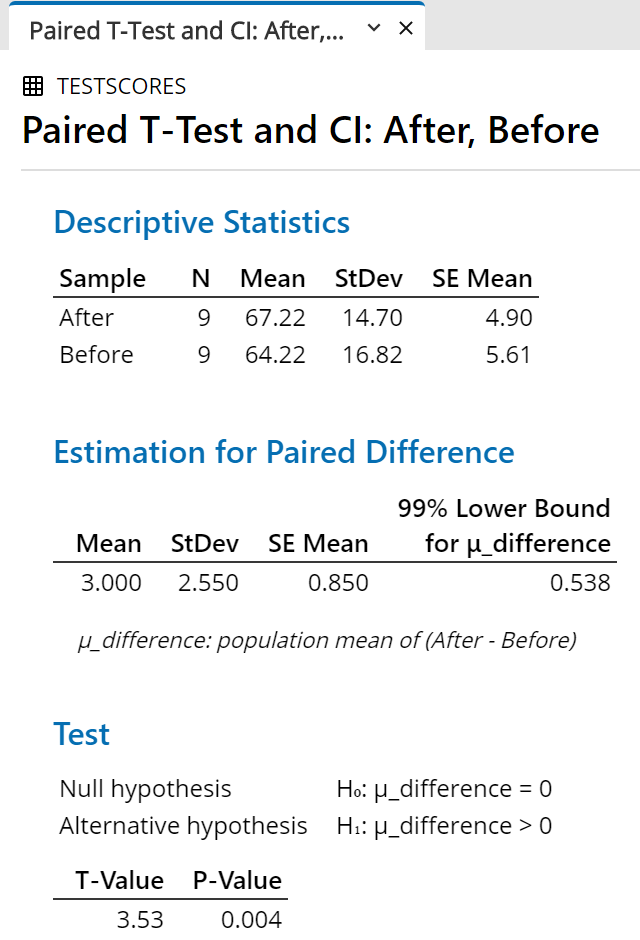Click the paired difference mean 3.000
This screenshot has width=640, height=940.
111,583
